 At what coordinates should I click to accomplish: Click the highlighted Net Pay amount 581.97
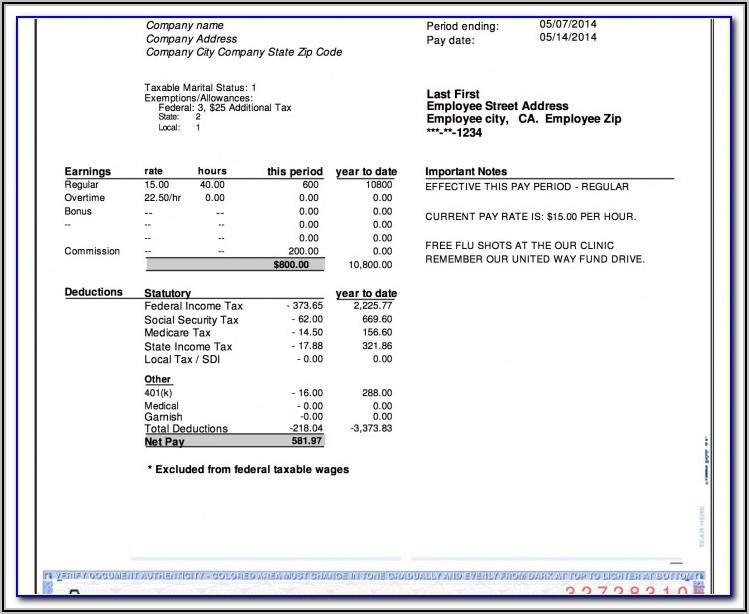304,441
